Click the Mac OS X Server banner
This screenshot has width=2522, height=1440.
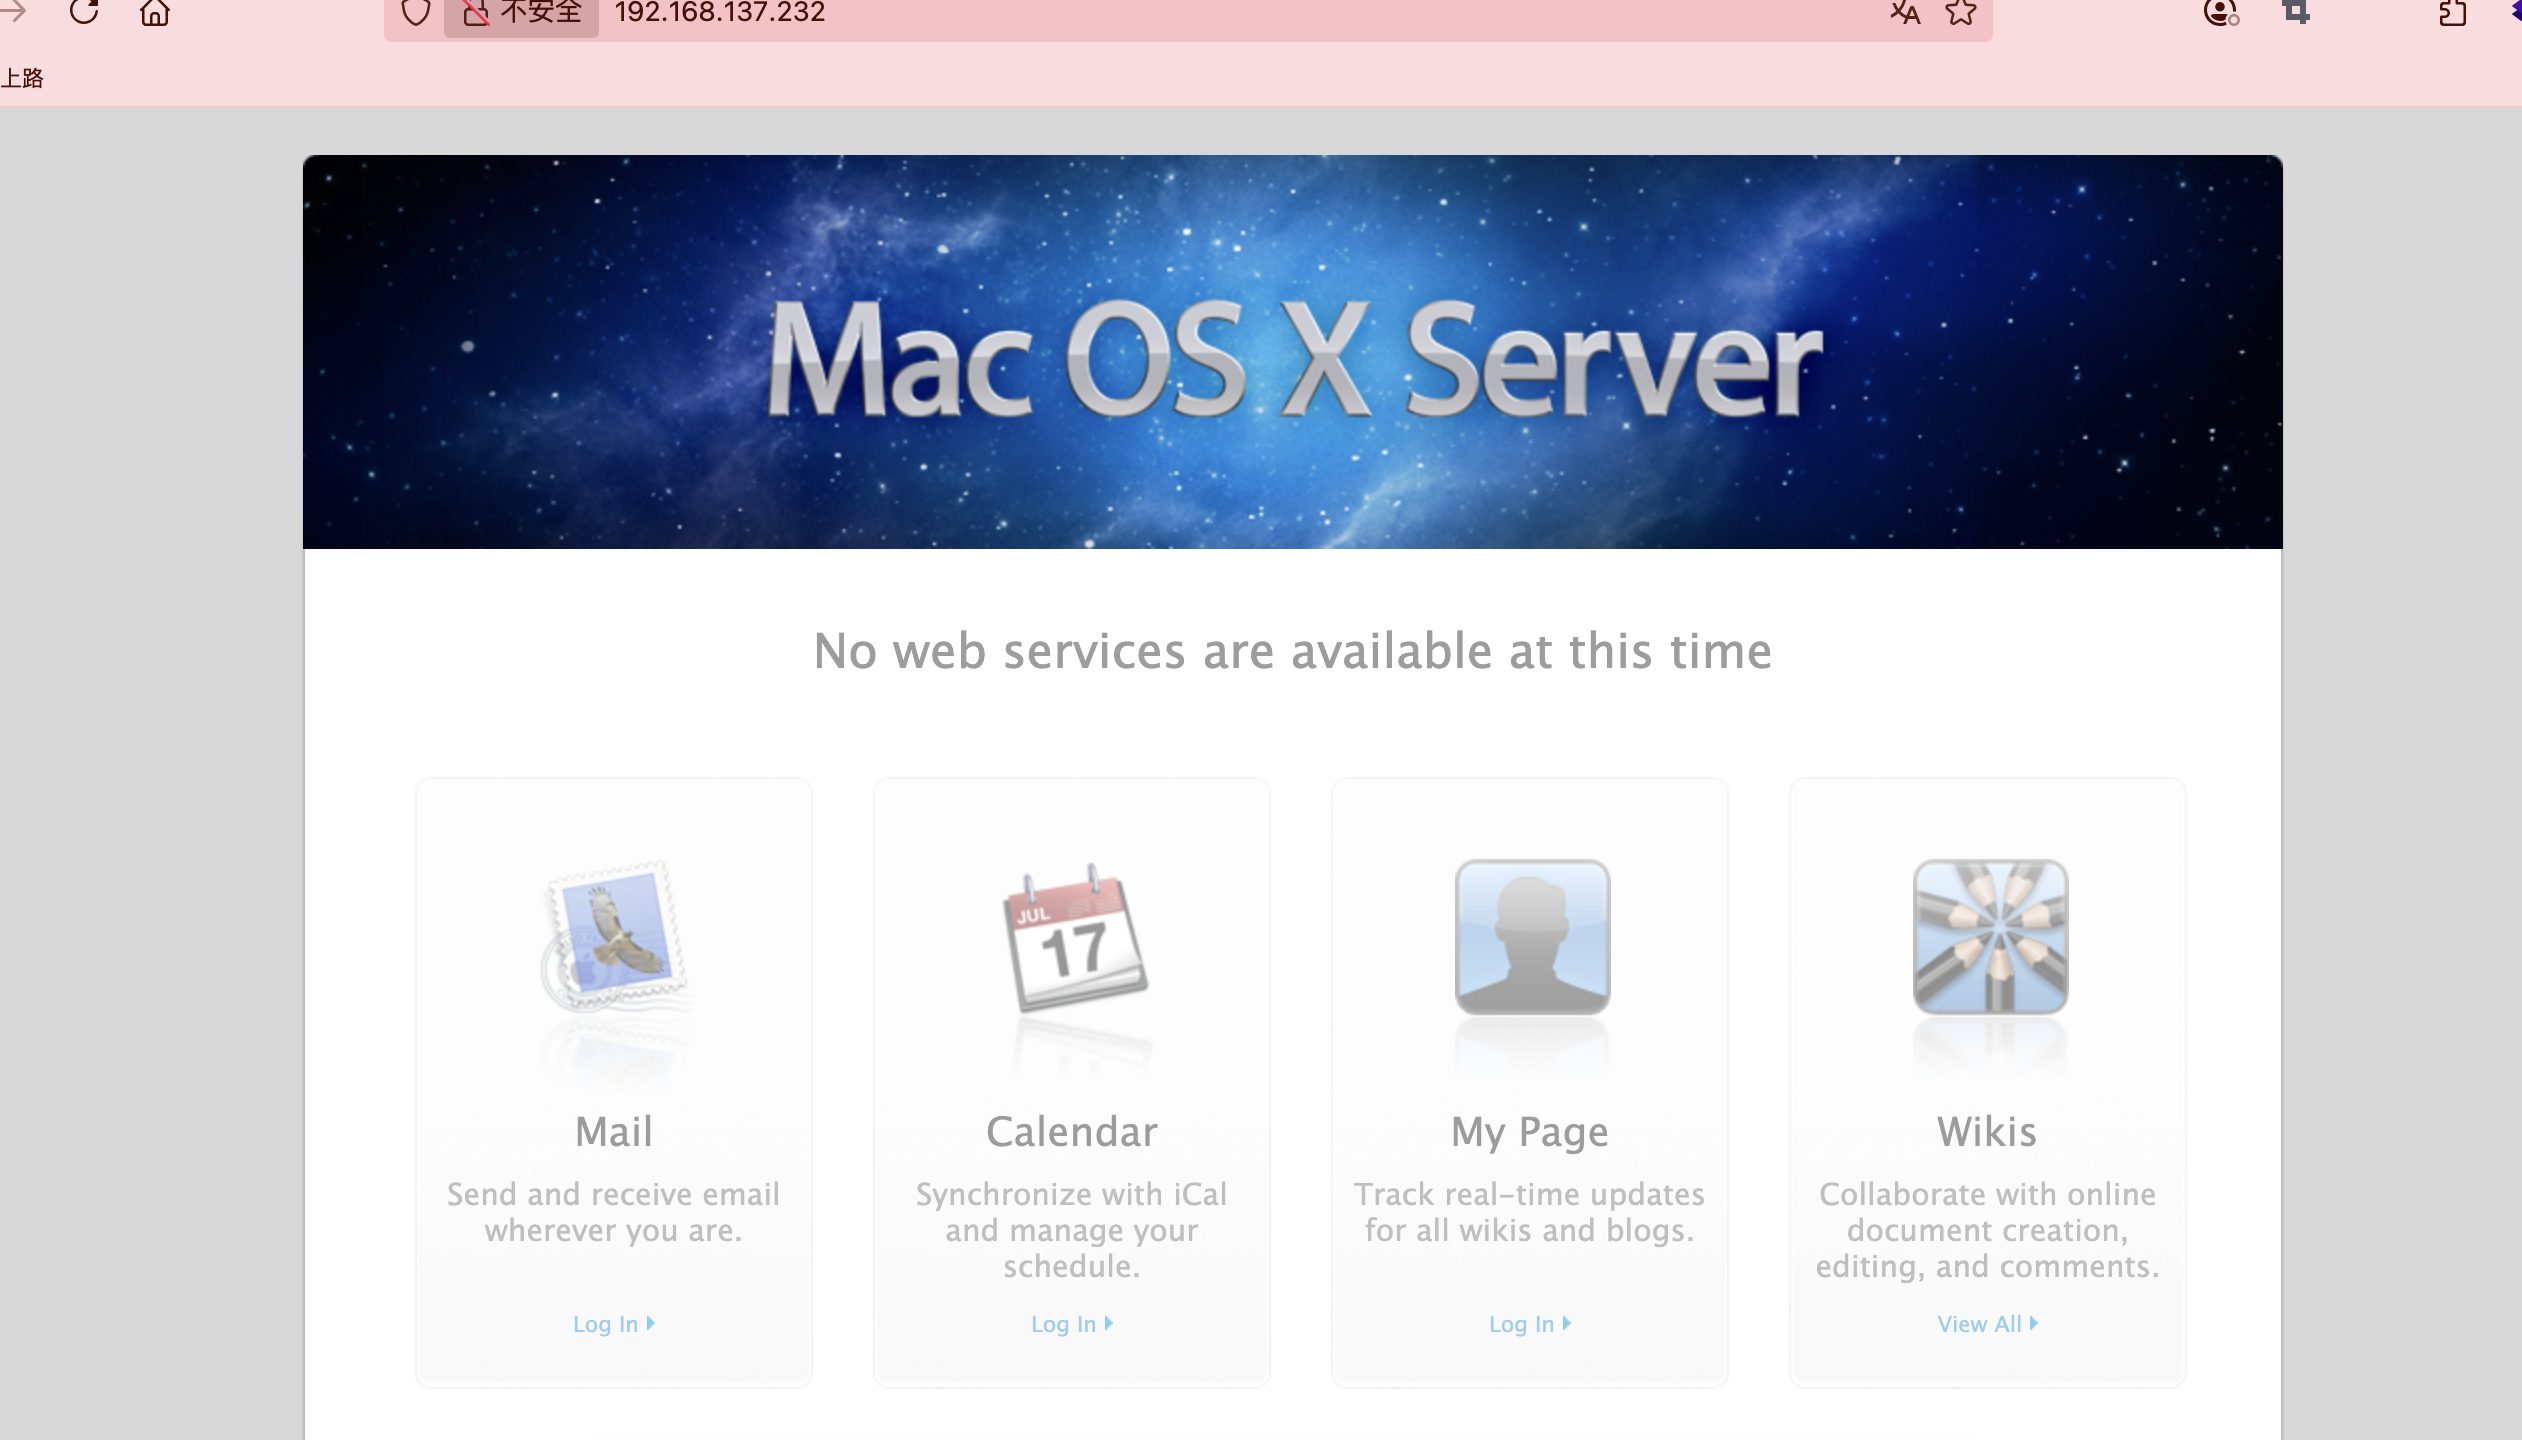pyautogui.click(x=1292, y=352)
